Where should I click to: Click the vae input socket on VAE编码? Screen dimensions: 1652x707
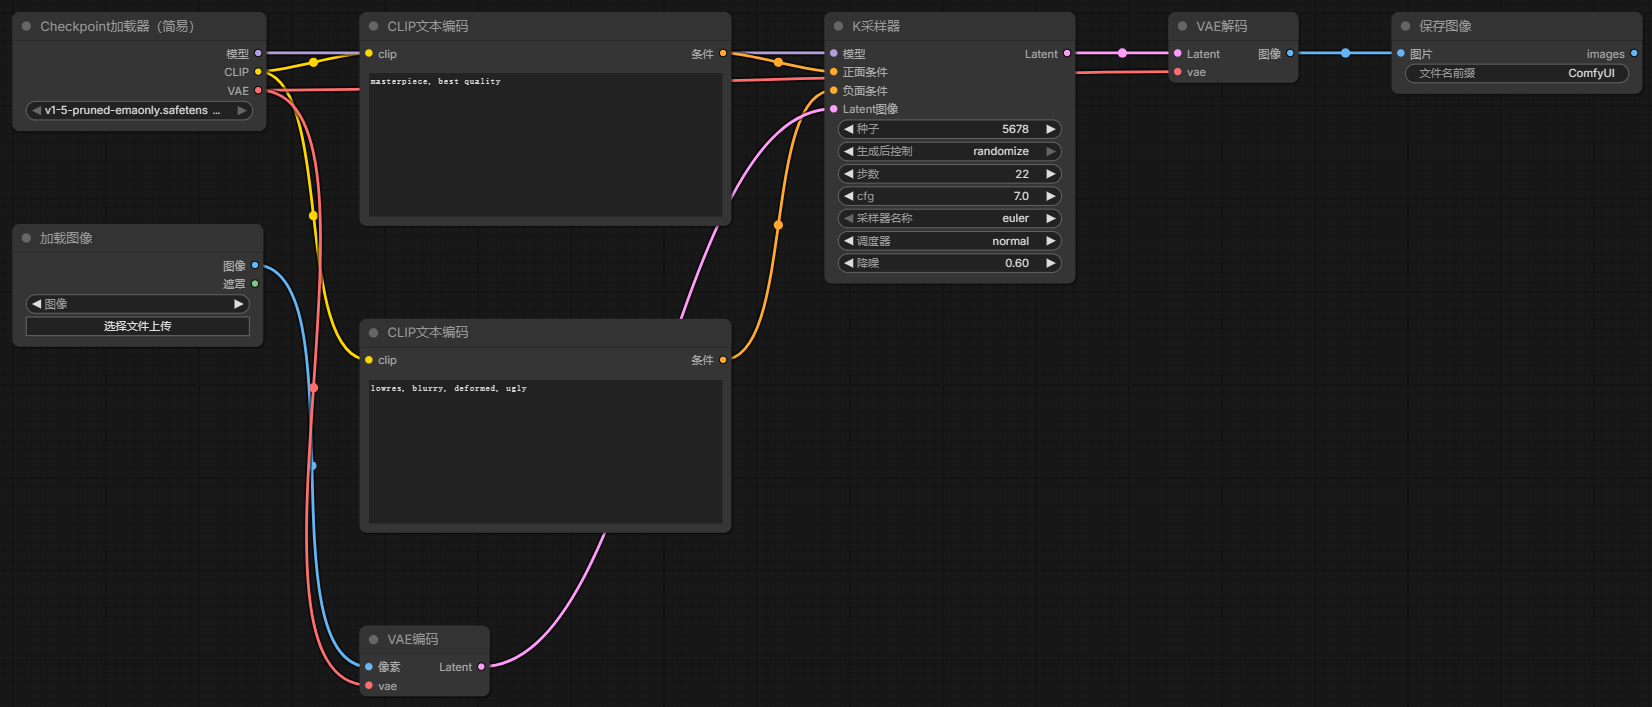tap(369, 686)
